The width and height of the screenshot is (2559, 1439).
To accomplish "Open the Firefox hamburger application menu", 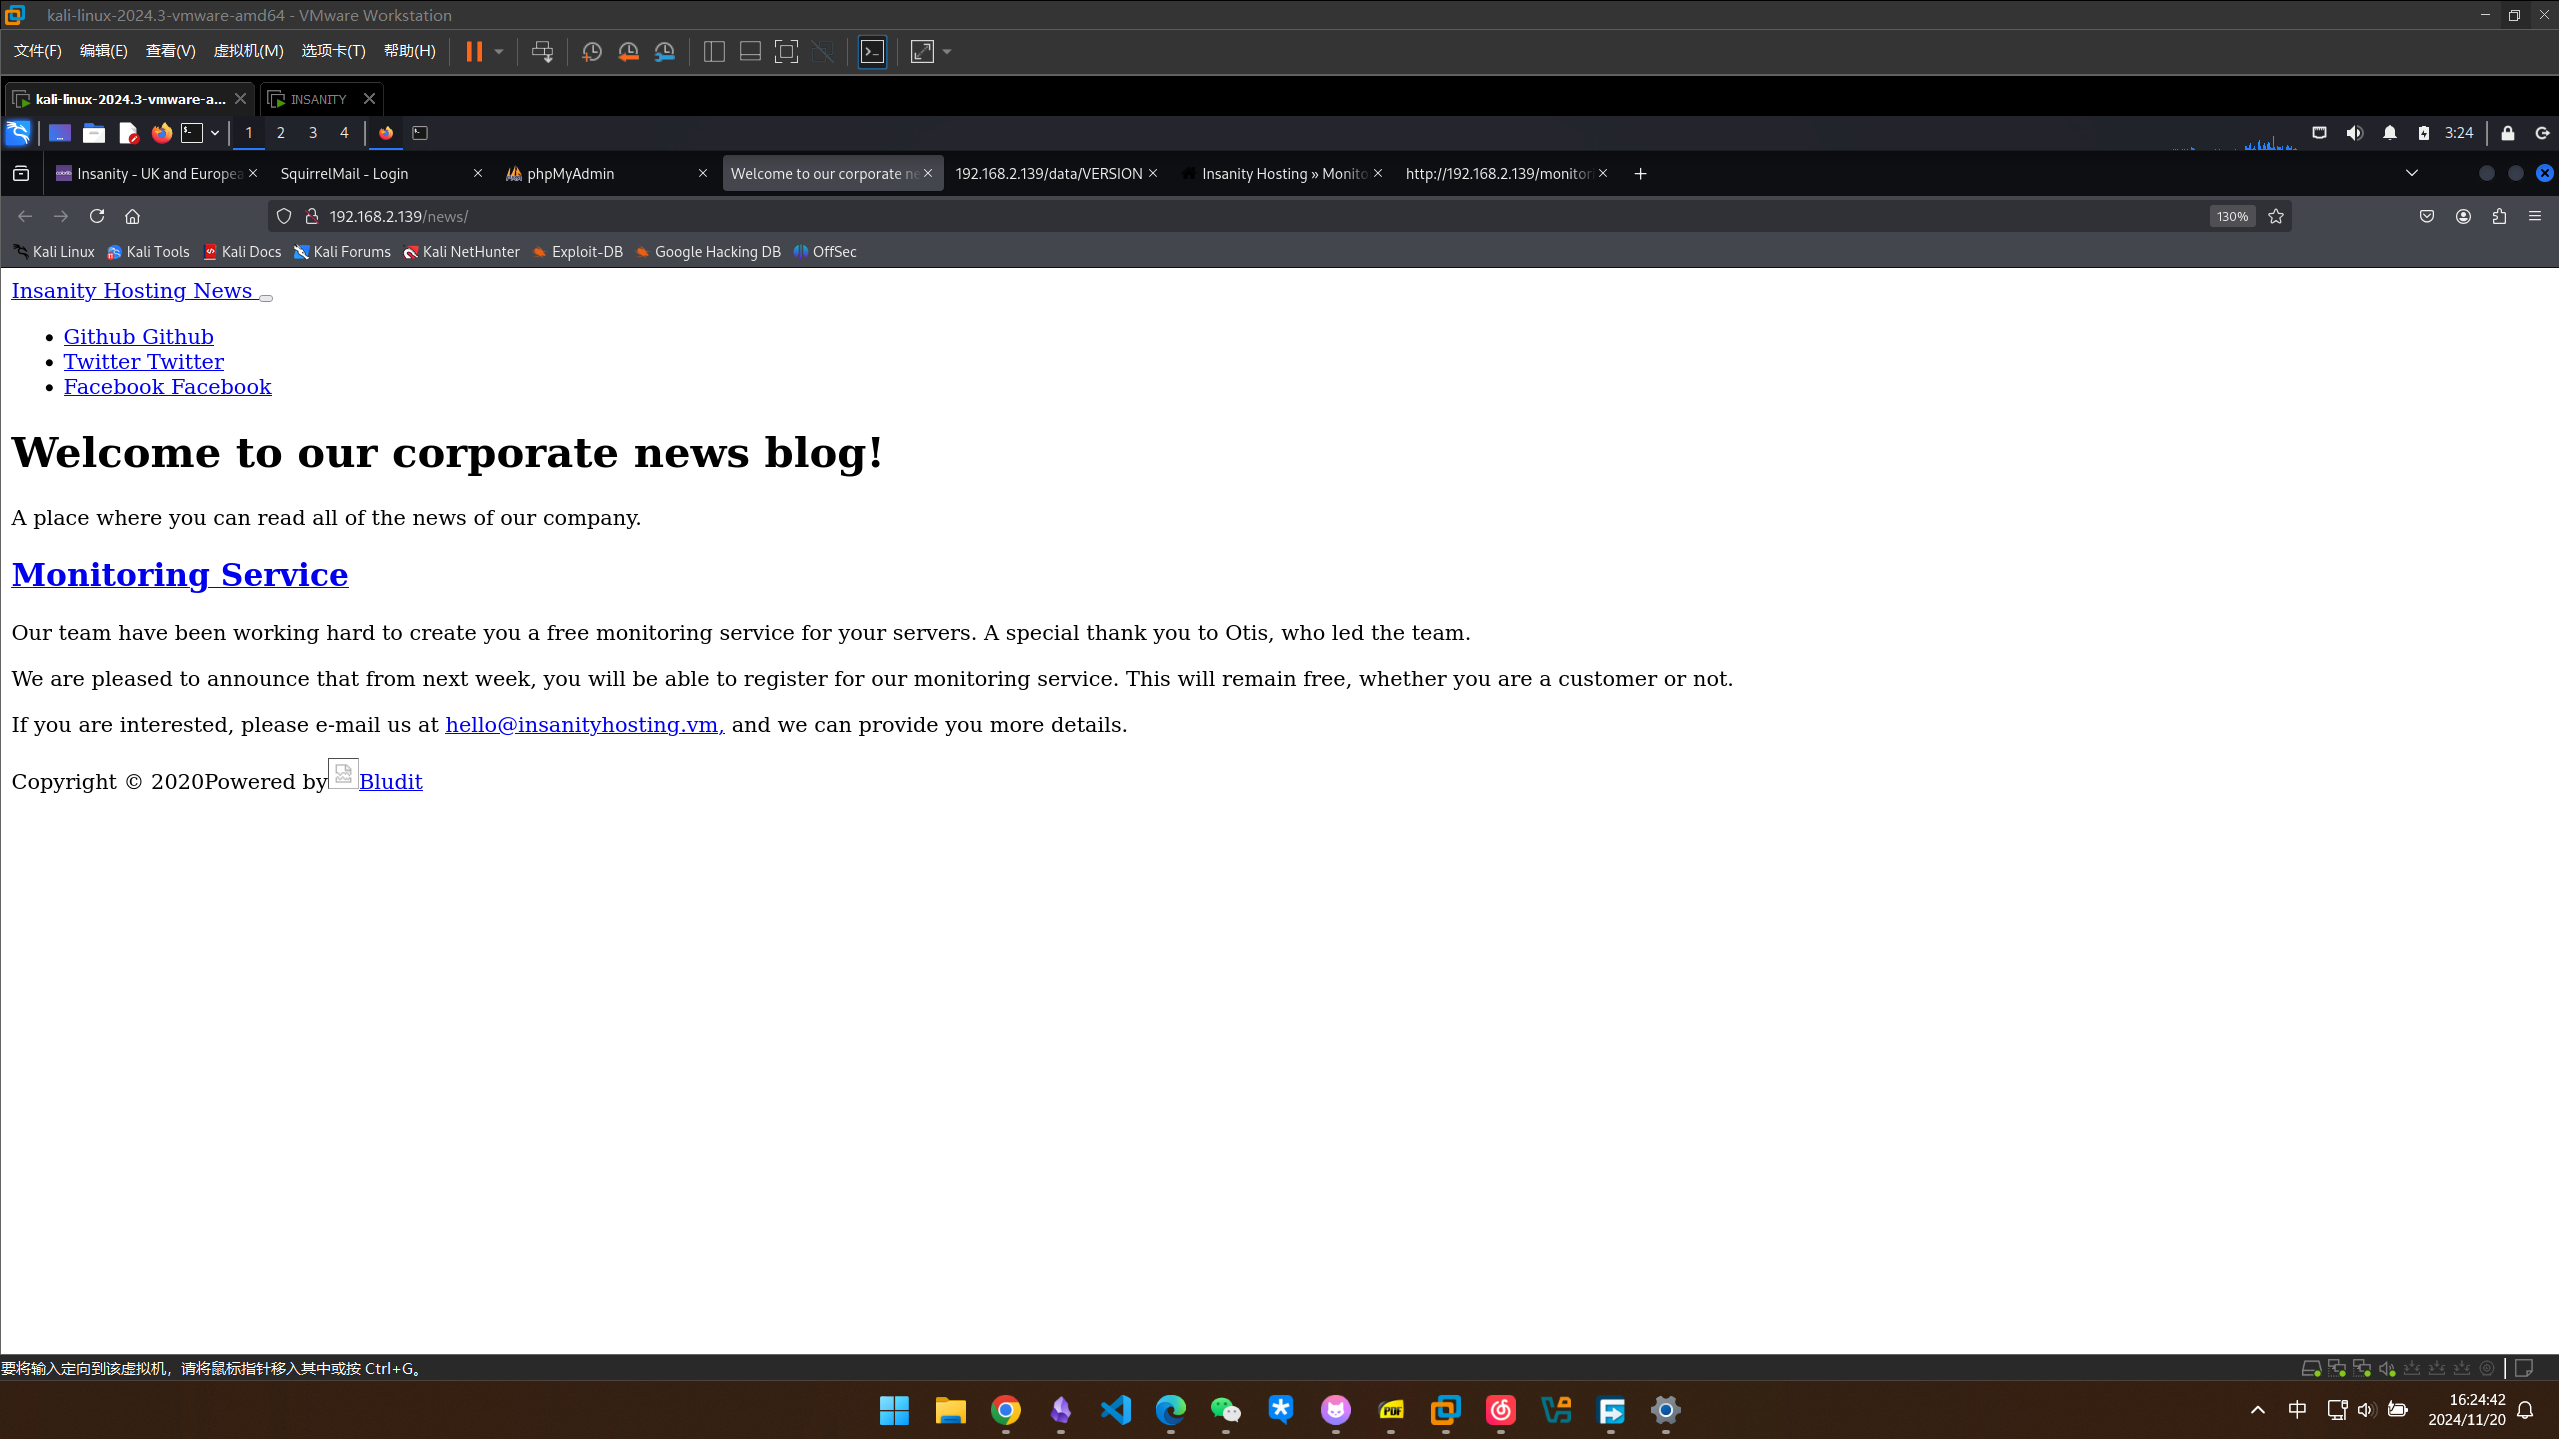I will point(2535,216).
